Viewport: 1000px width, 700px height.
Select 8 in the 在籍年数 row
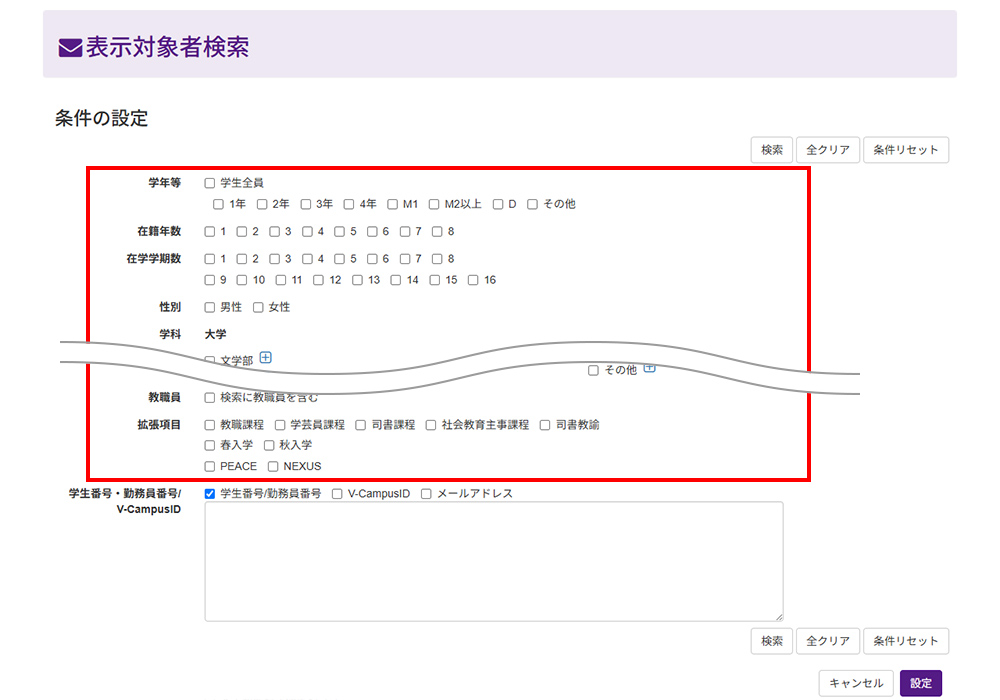pyautogui.click(x=437, y=232)
